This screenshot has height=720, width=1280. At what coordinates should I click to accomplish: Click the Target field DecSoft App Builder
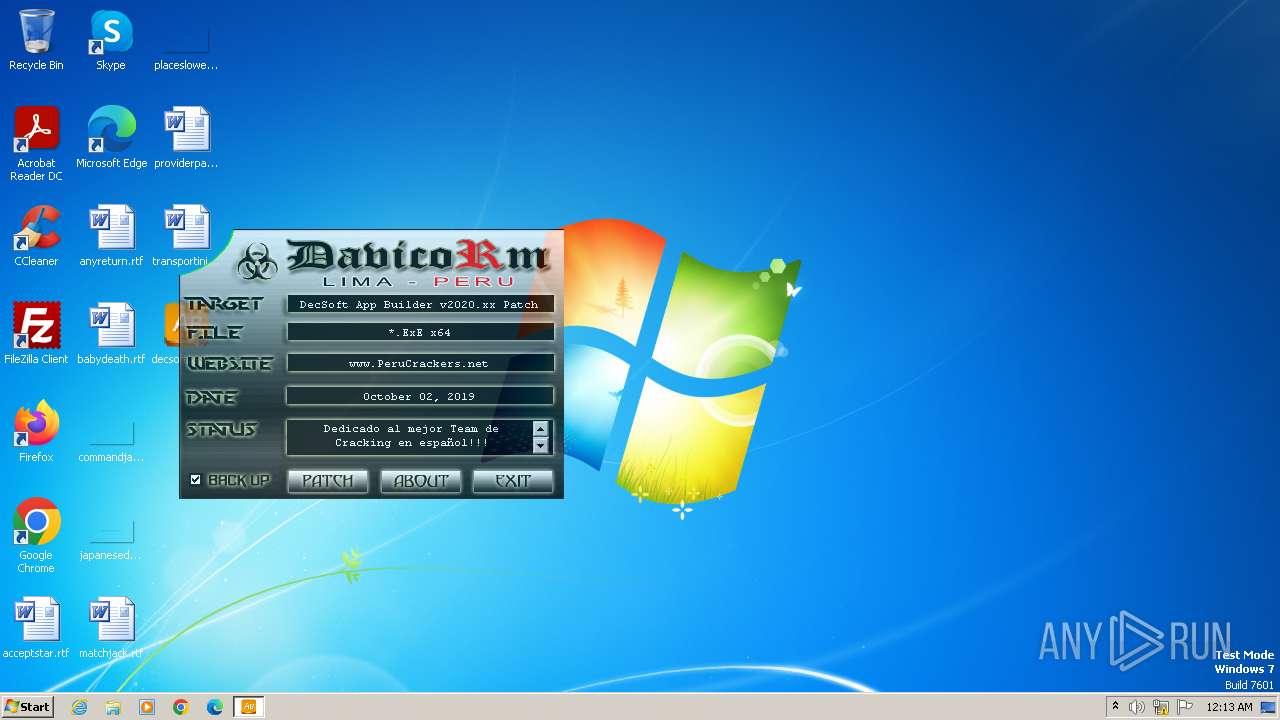pos(420,304)
